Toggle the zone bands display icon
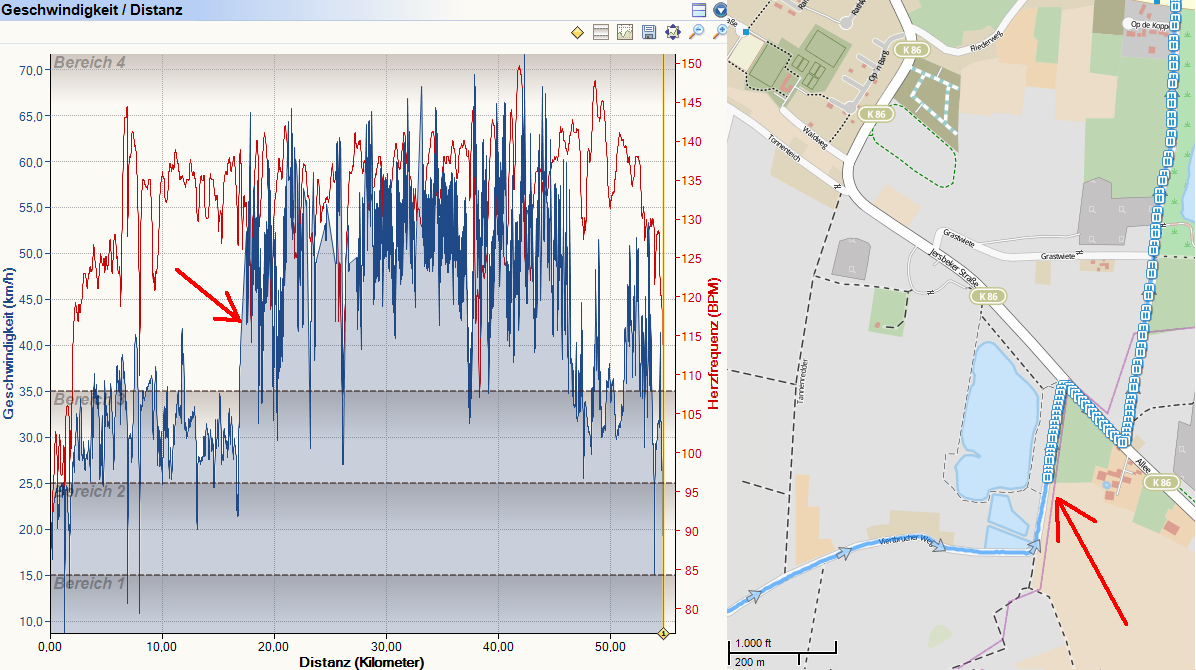Screen dimensions: 1196x670 click(601, 33)
